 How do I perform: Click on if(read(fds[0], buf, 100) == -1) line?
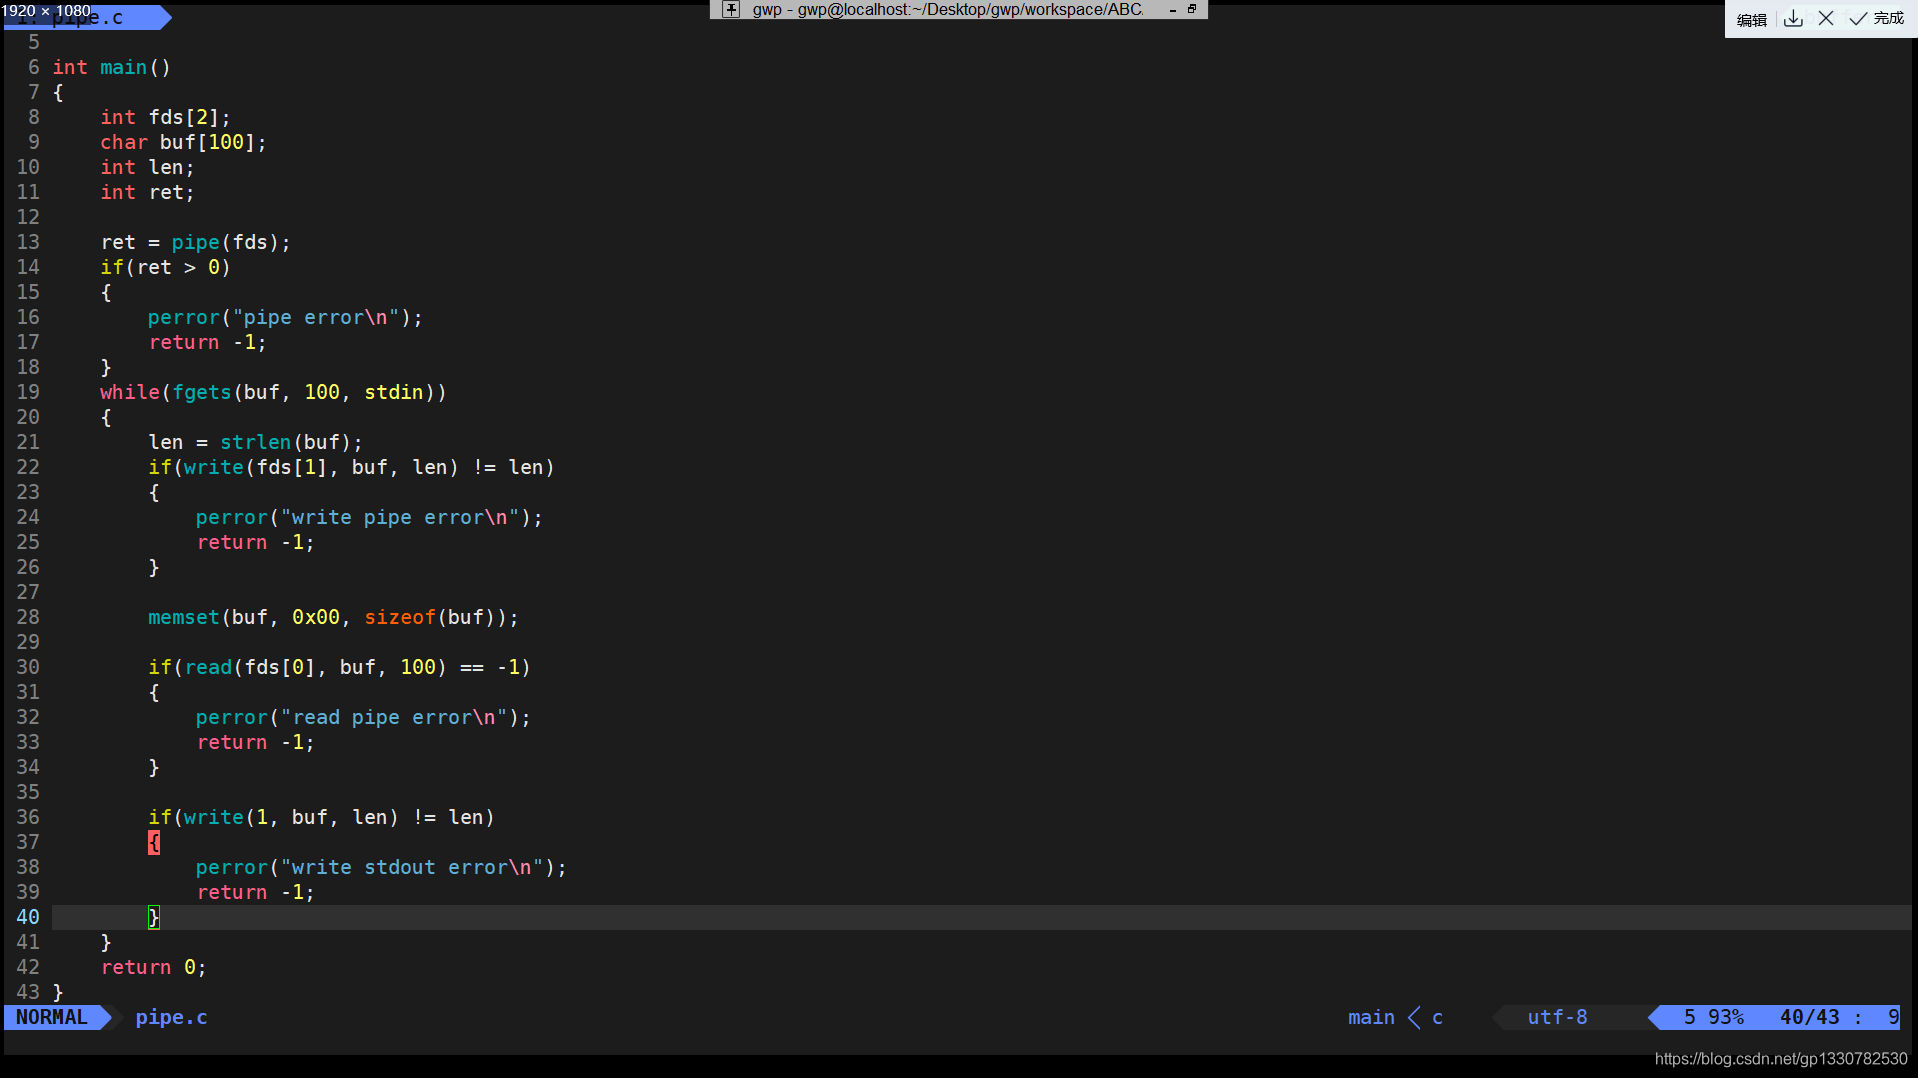pos(339,667)
